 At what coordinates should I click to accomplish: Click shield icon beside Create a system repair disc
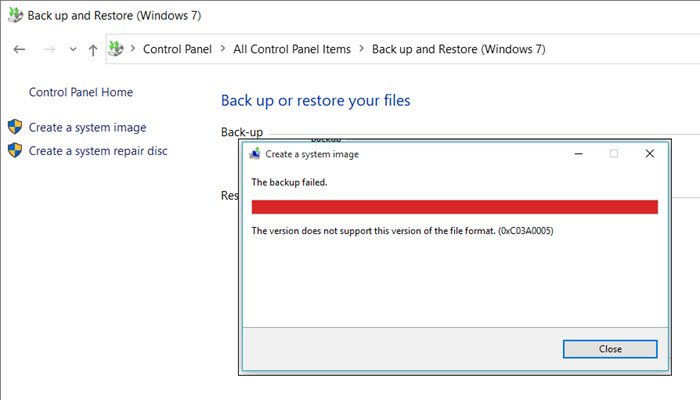15,151
